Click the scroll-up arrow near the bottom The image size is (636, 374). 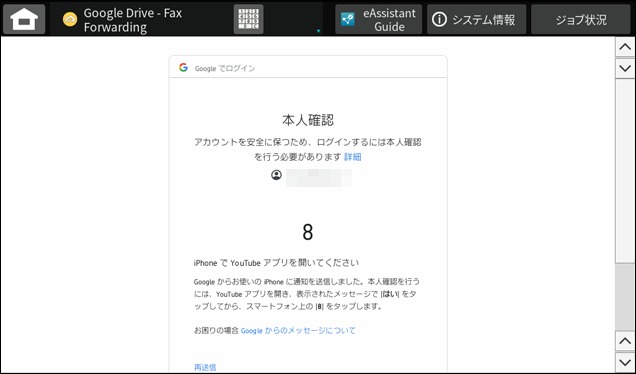point(625,341)
